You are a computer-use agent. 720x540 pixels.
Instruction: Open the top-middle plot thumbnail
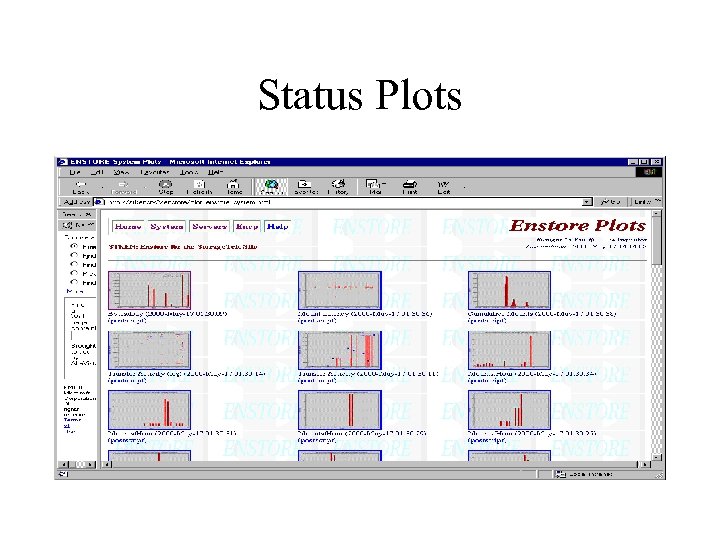point(340,290)
